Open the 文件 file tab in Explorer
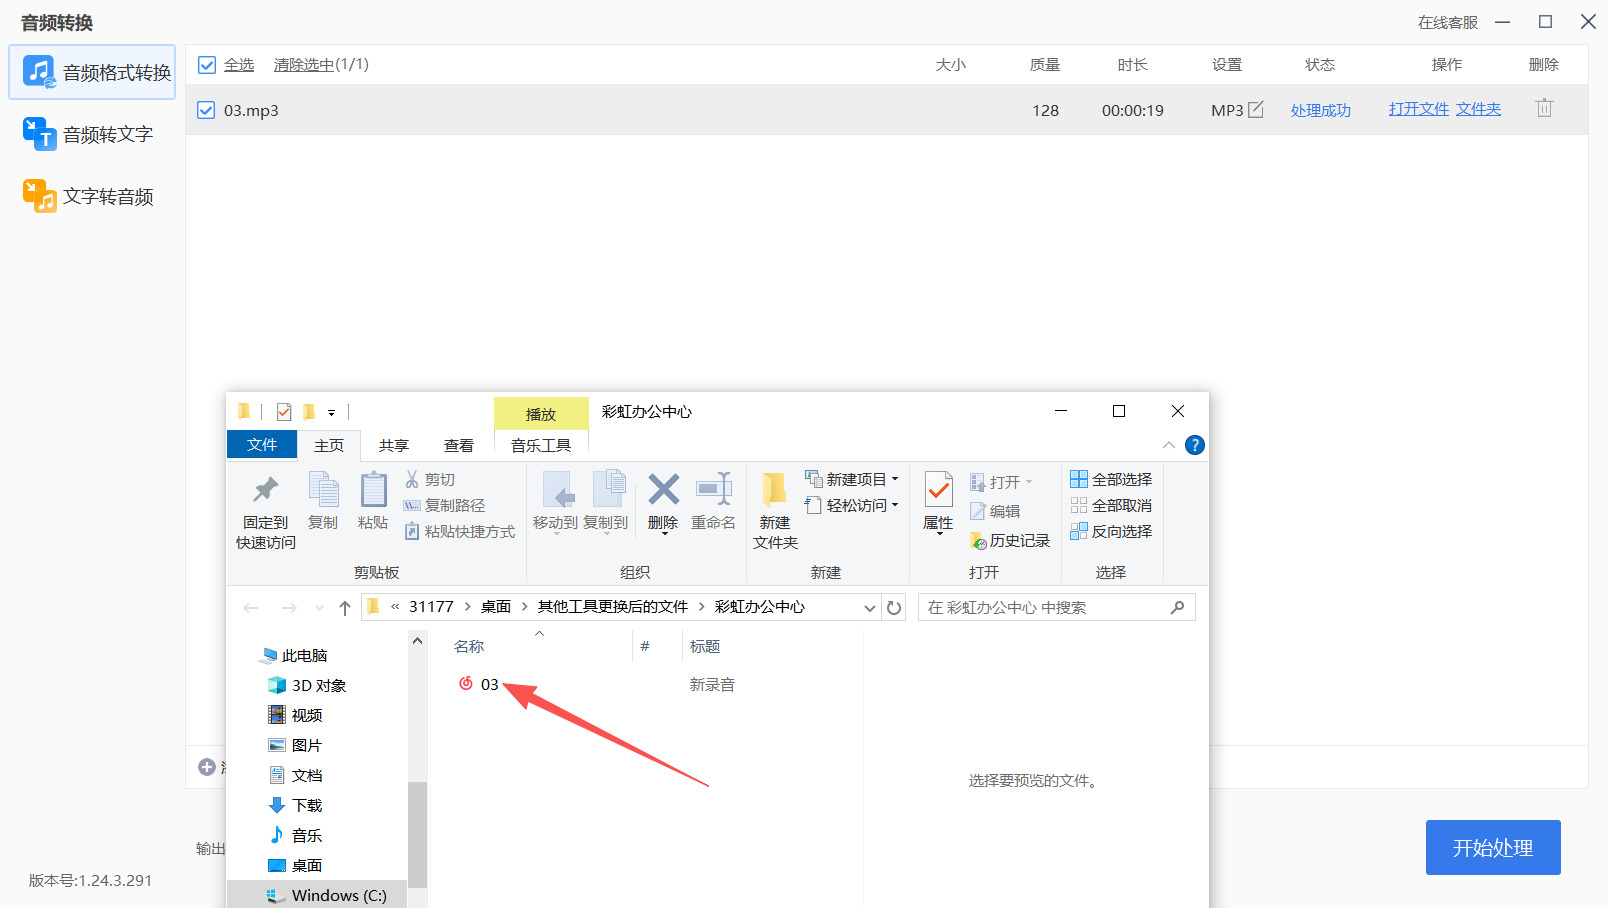The image size is (1608, 908). click(x=262, y=444)
